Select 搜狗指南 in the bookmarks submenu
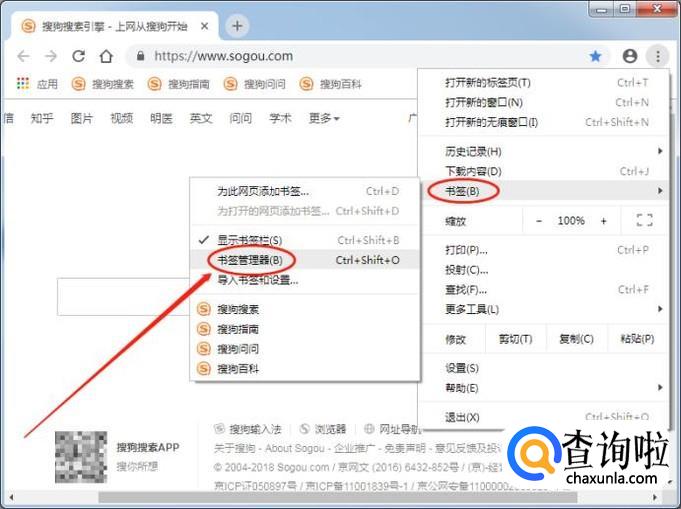This screenshot has height=509, width=681. pyautogui.click(x=305, y=329)
